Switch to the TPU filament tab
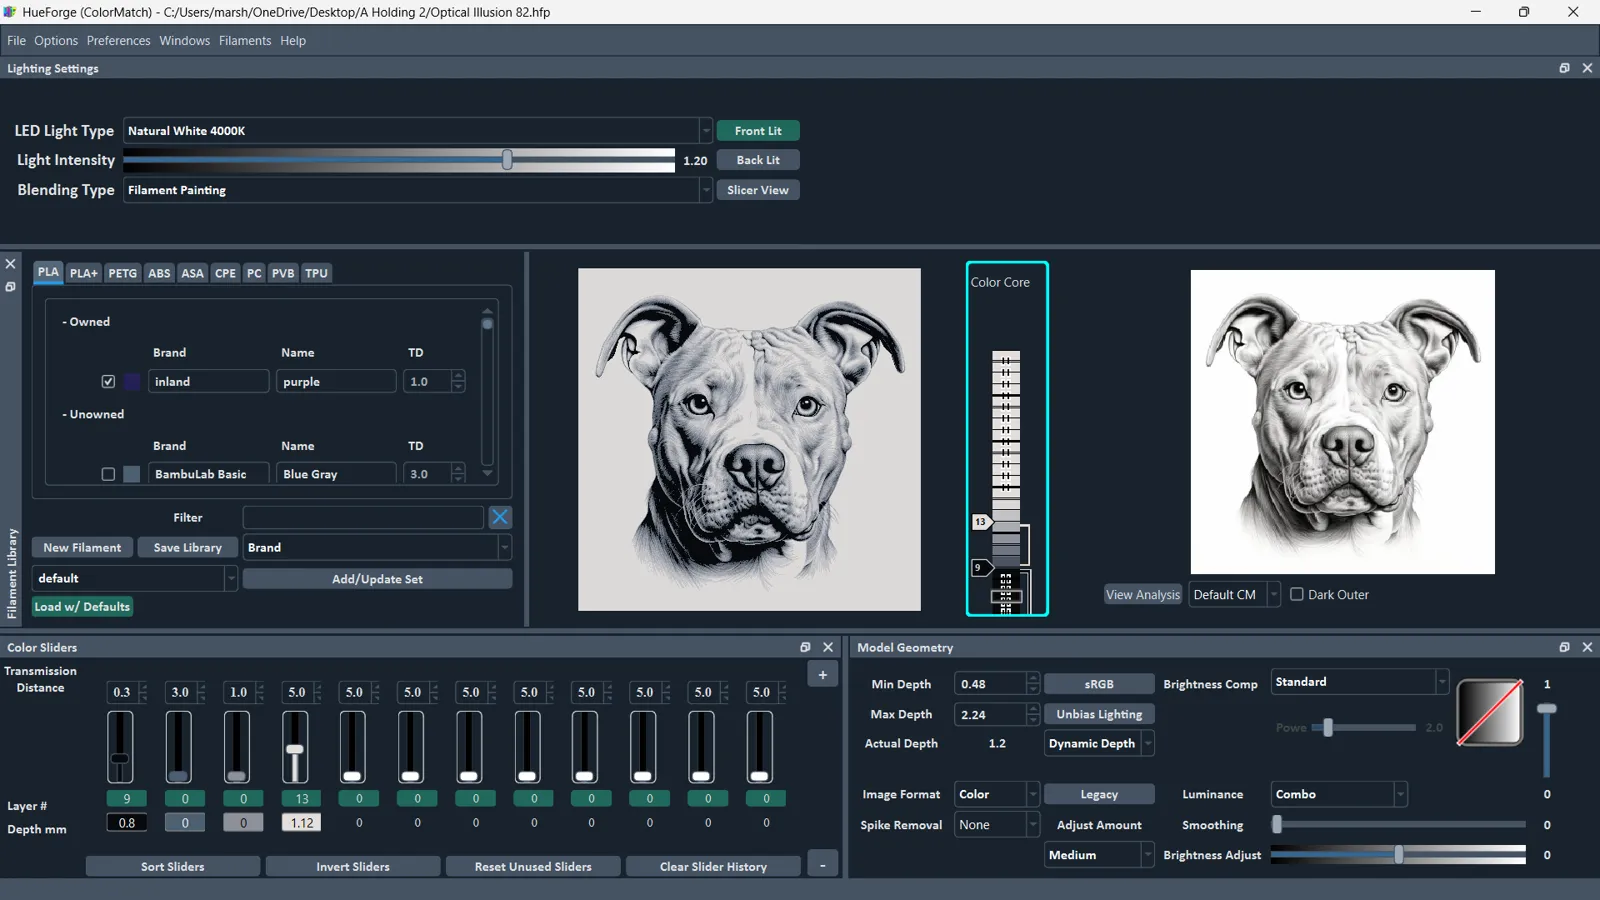This screenshot has height=900, width=1600. (316, 273)
